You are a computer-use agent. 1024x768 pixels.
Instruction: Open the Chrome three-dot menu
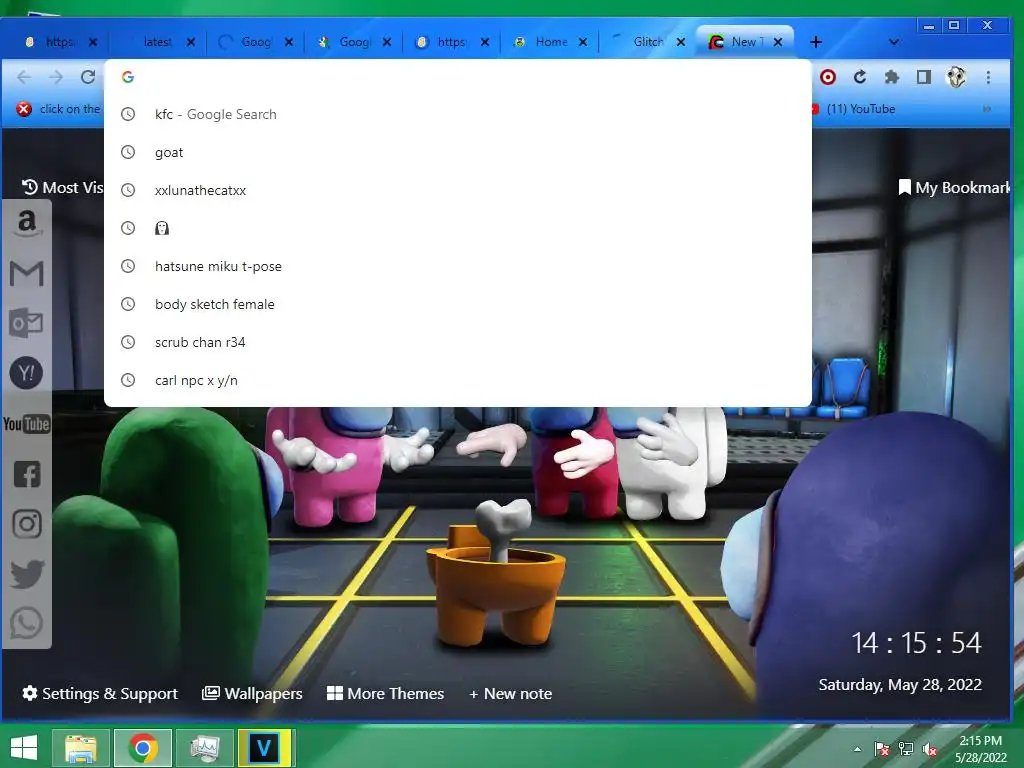click(x=988, y=77)
